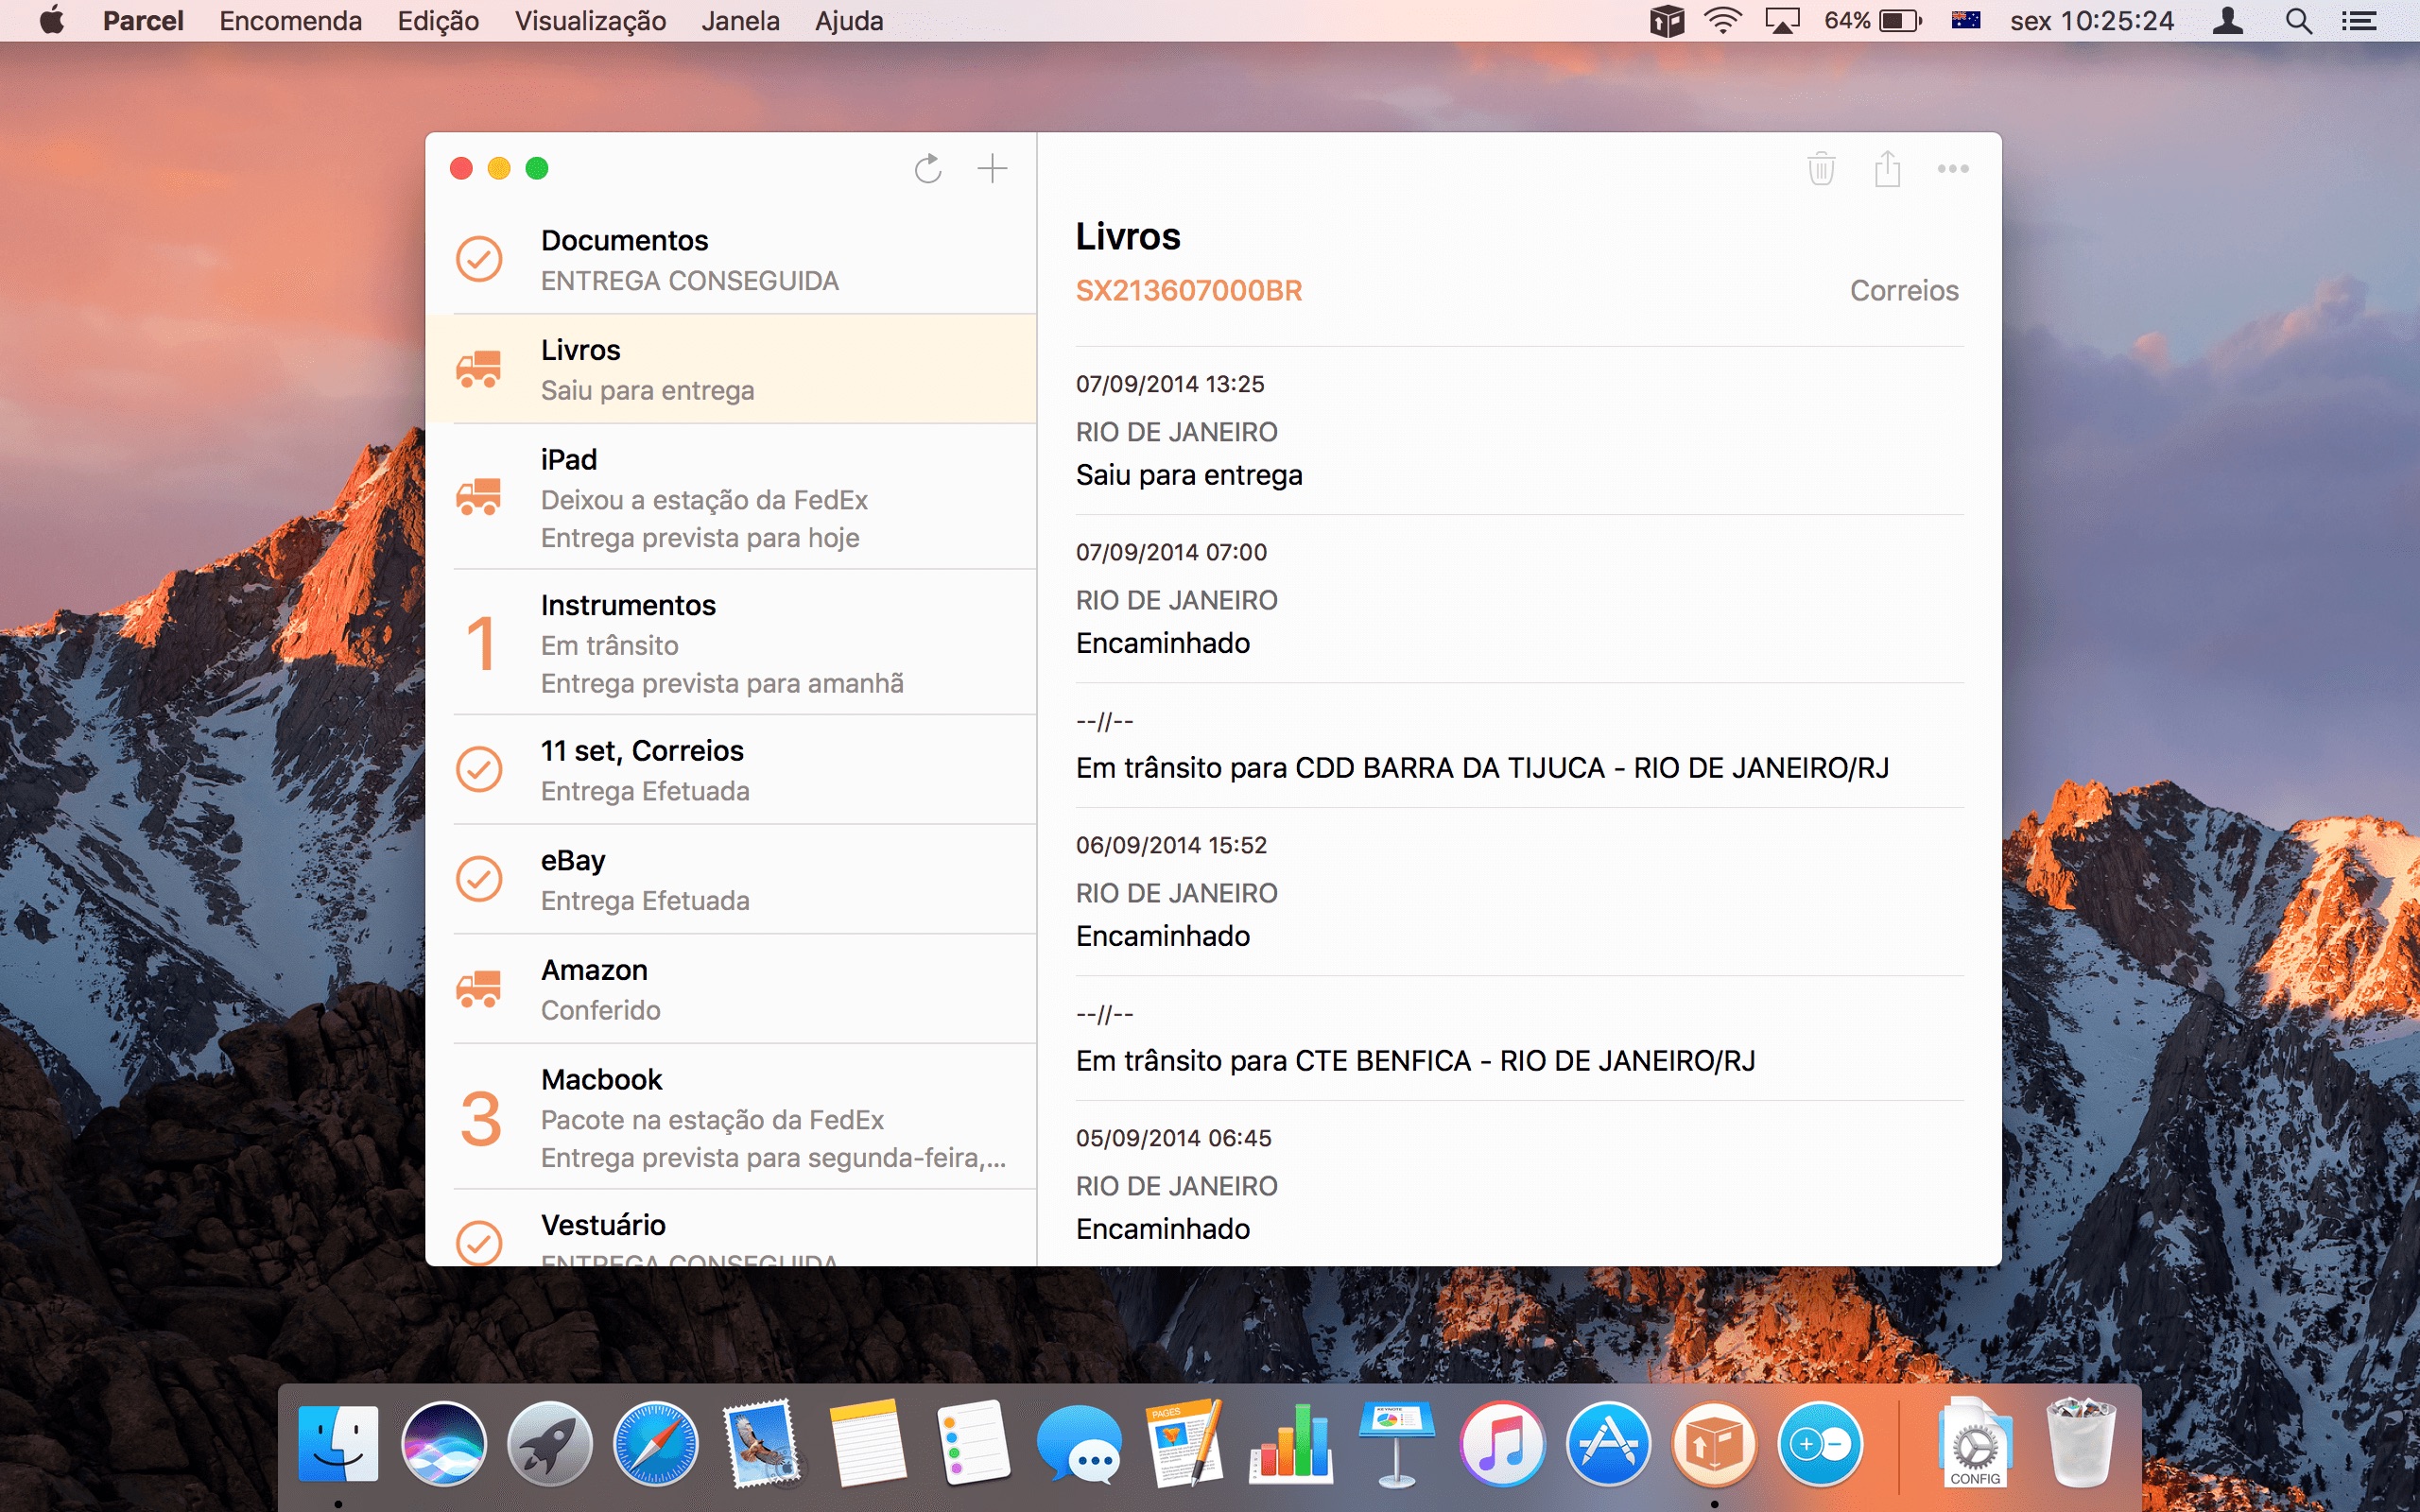The image size is (2420, 1512).
Task: Open the Trash in the Dock
Action: [x=2081, y=1443]
